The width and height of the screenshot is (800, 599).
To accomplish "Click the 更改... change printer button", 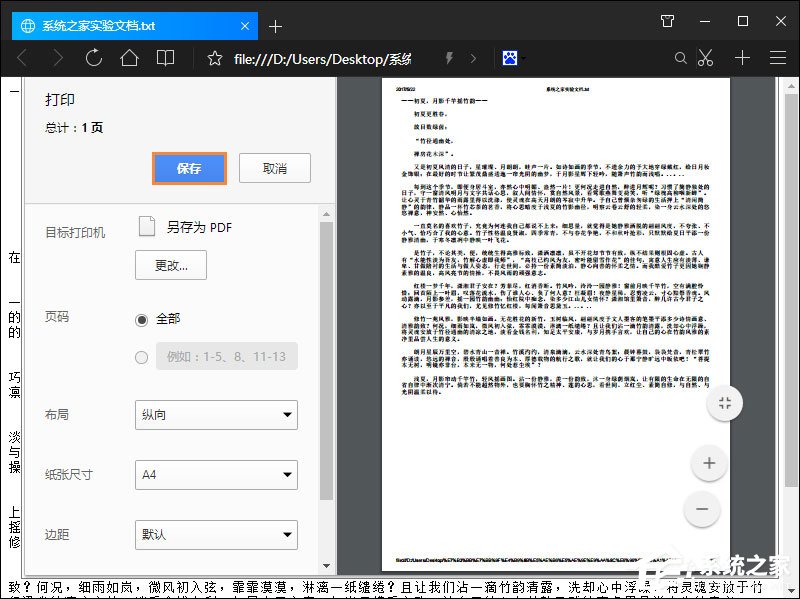I will pos(171,265).
